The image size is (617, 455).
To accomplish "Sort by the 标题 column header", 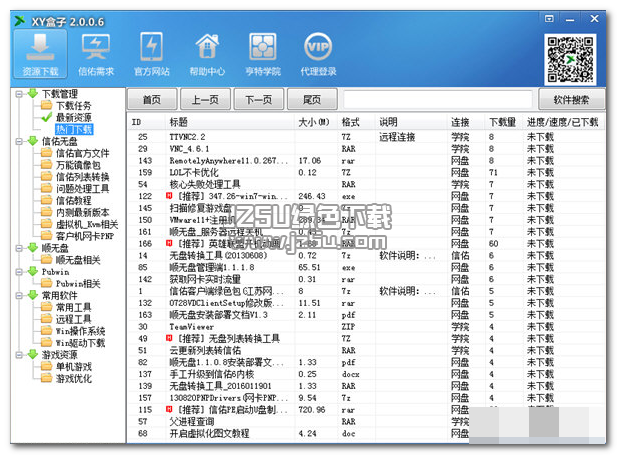I will click(230, 122).
